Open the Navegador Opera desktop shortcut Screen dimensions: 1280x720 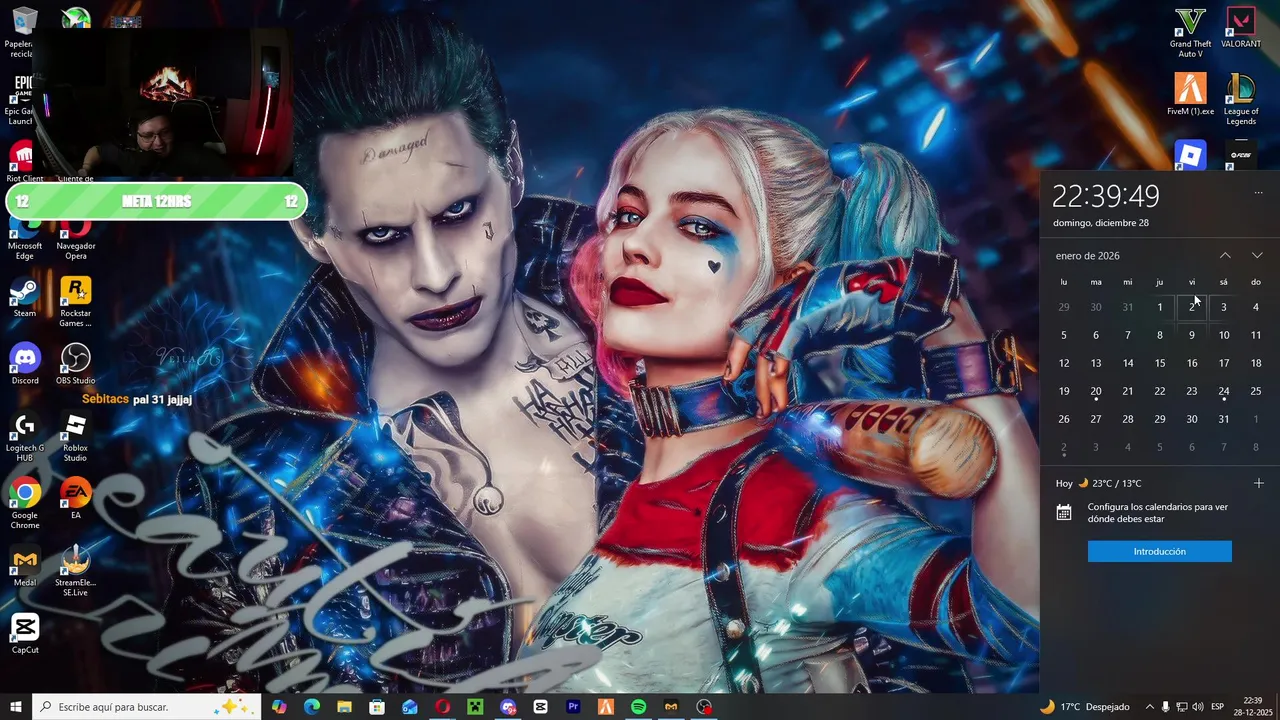coord(76,240)
